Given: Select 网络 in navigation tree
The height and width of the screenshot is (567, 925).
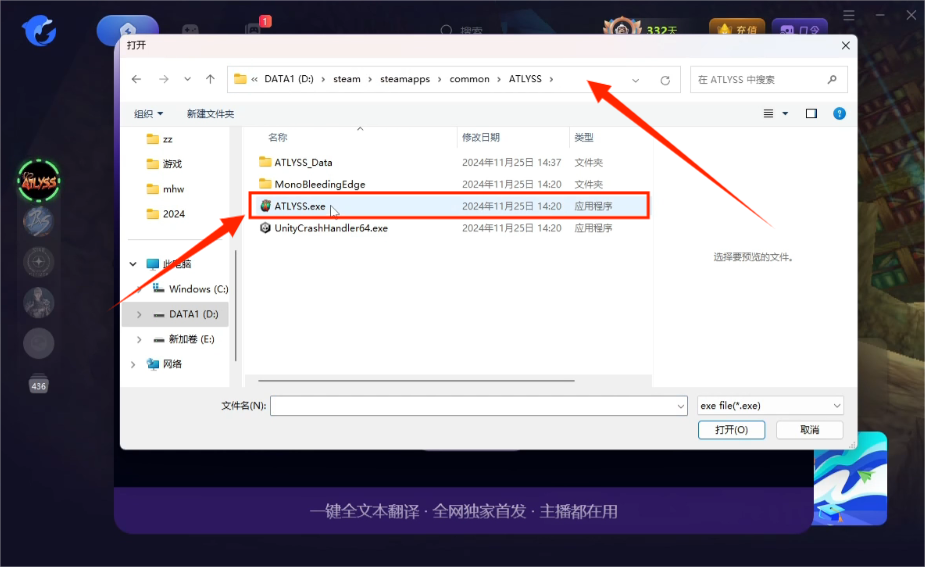Looking at the screenshot, I should tap(165, 364).
